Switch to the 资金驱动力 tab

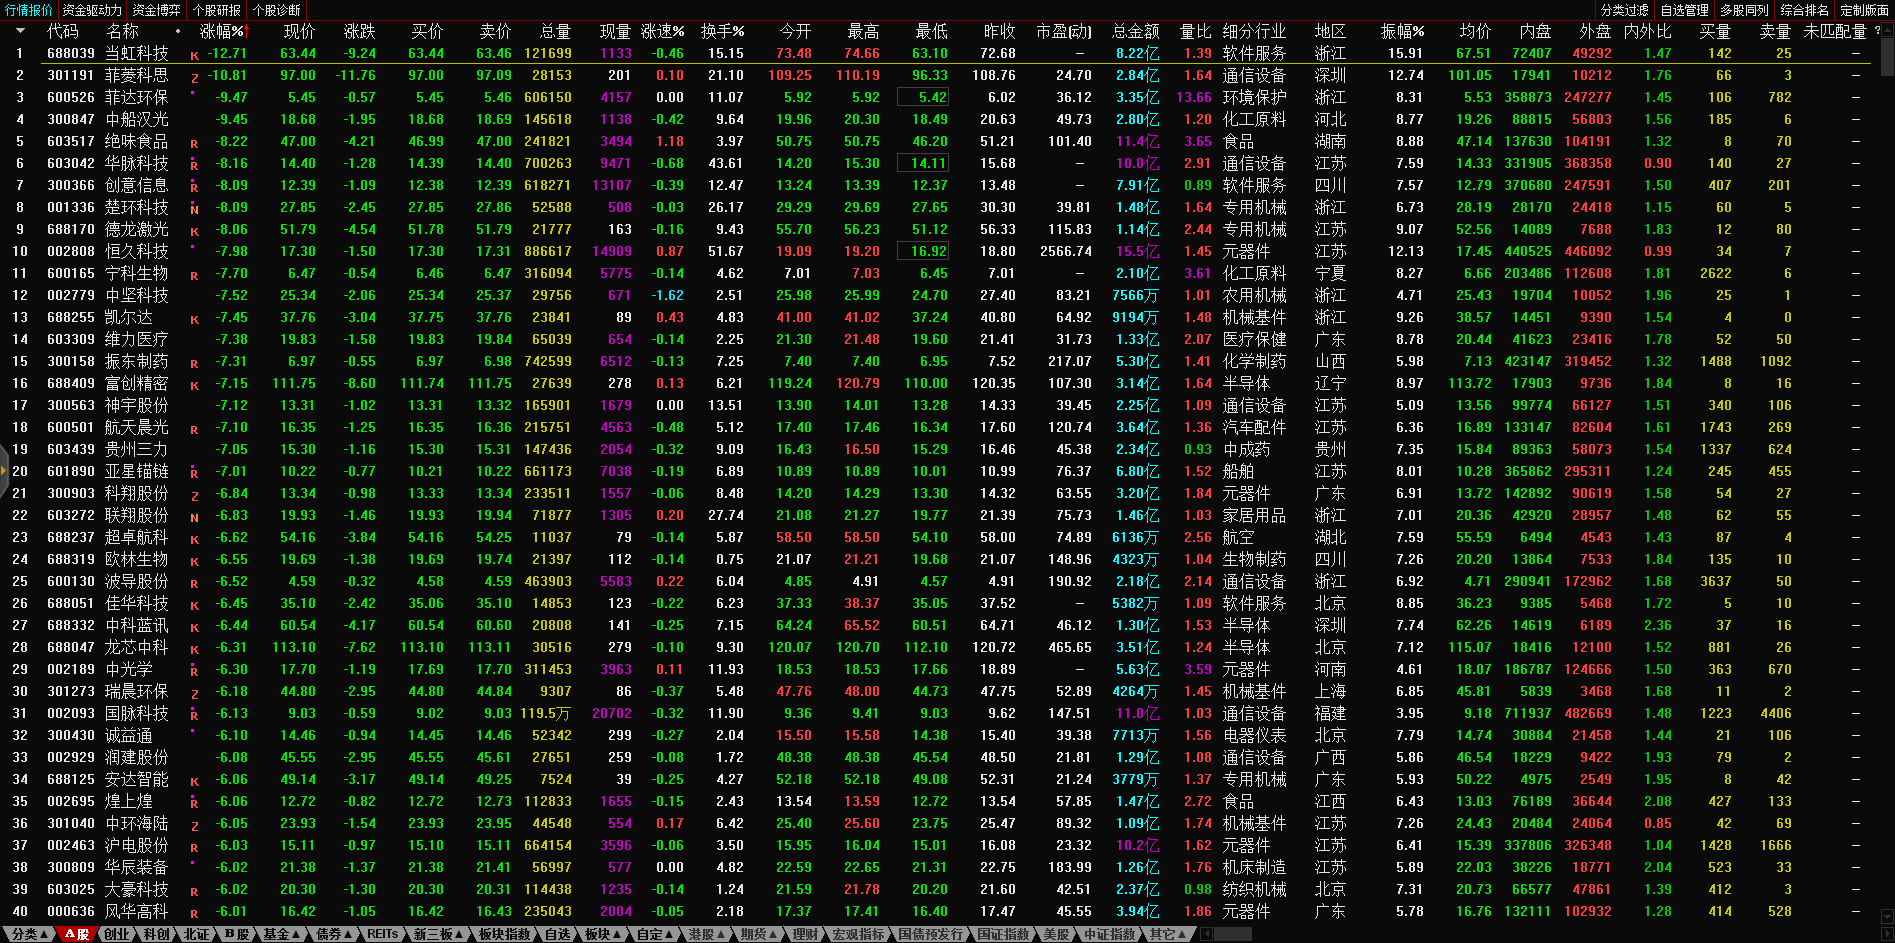coord(92,10)
